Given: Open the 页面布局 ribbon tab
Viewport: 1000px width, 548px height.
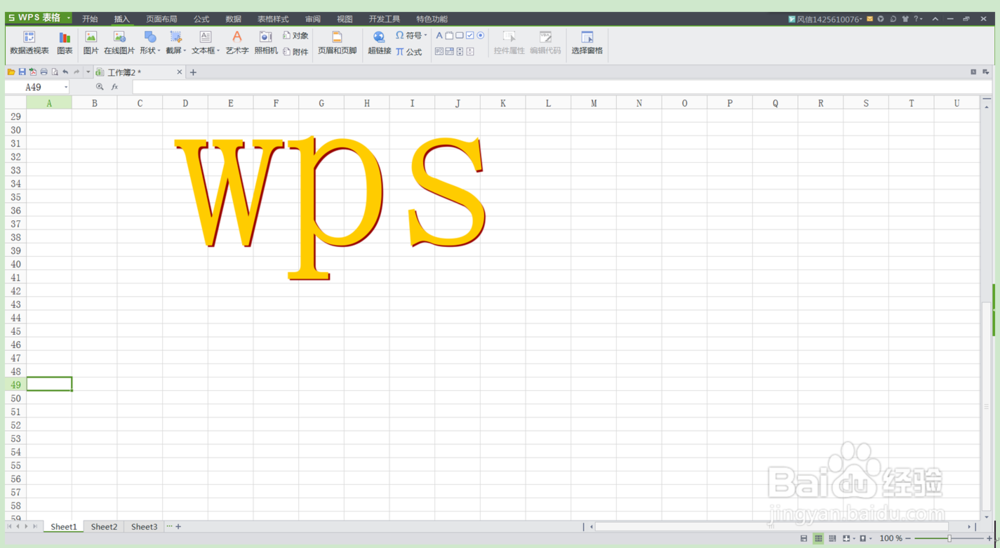Looking at the screenshot, I should [x=161, y=19].
